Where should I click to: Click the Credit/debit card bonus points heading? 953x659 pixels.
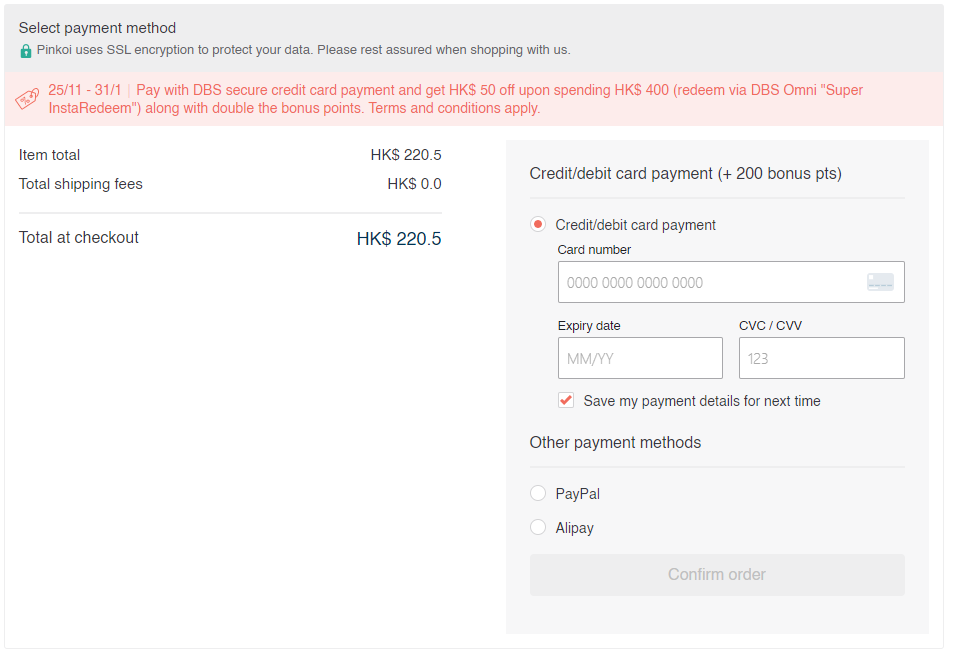pos(685,174)
